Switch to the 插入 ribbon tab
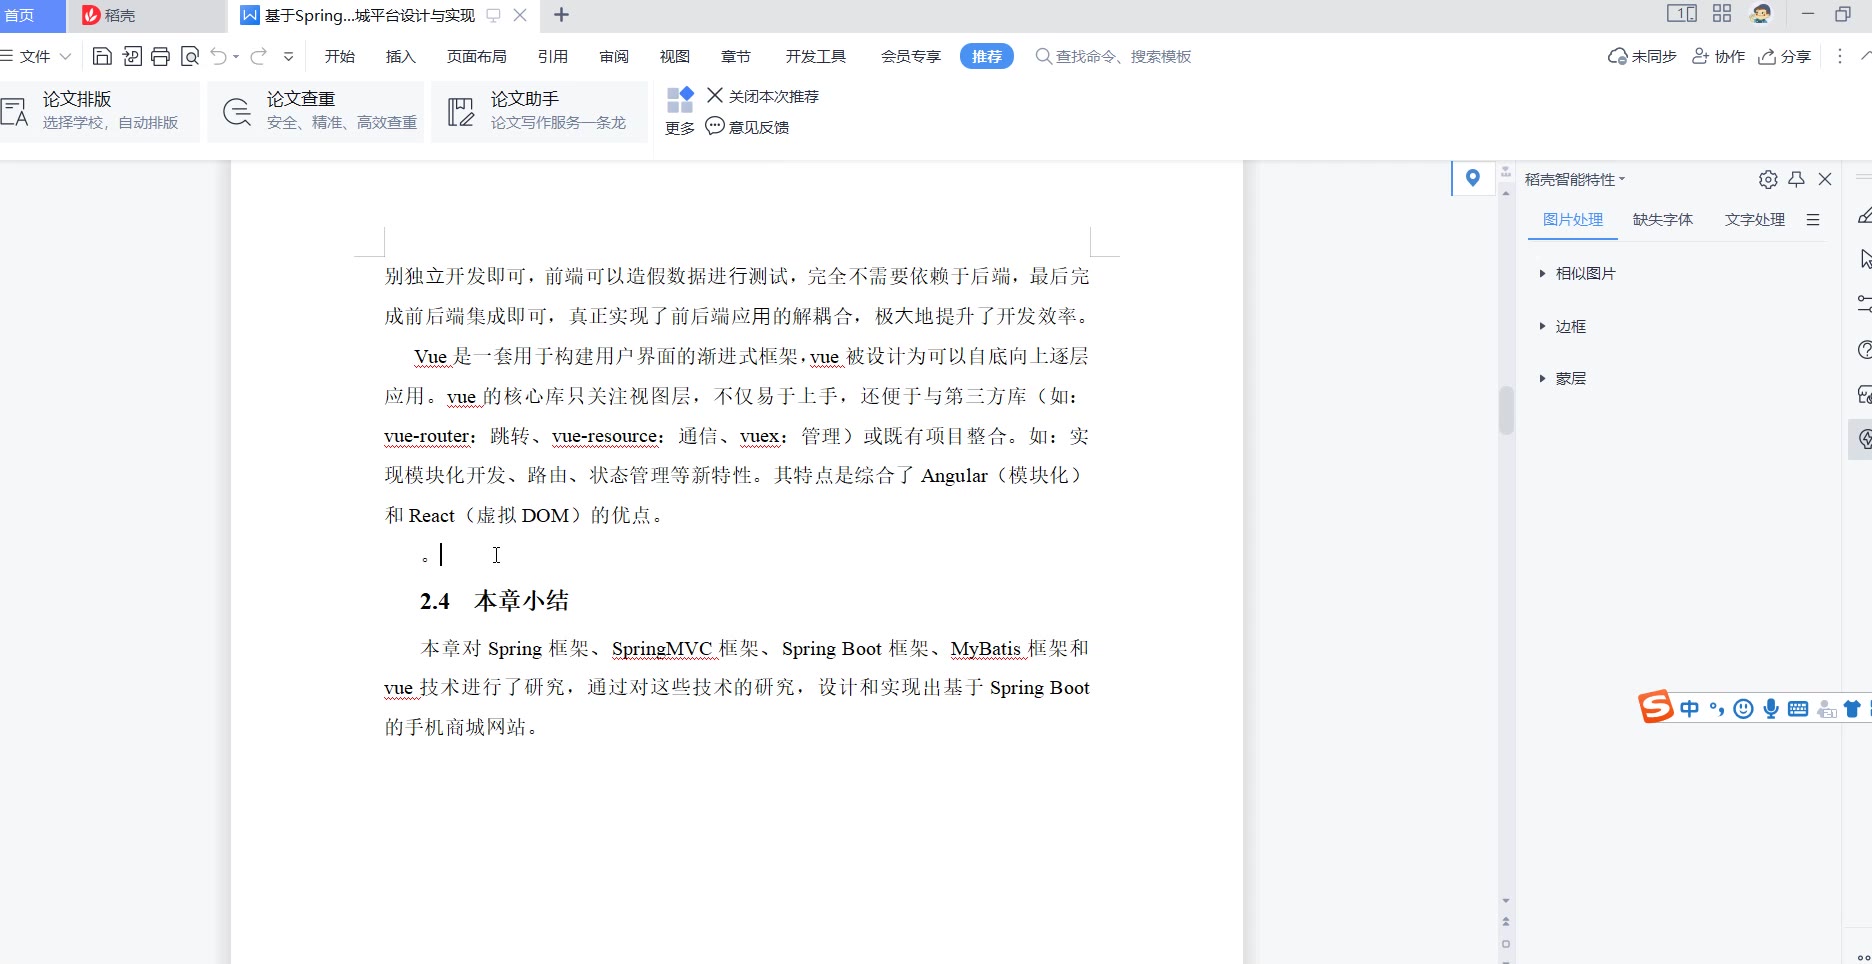 pyautogui.click(x=400, y=56)
